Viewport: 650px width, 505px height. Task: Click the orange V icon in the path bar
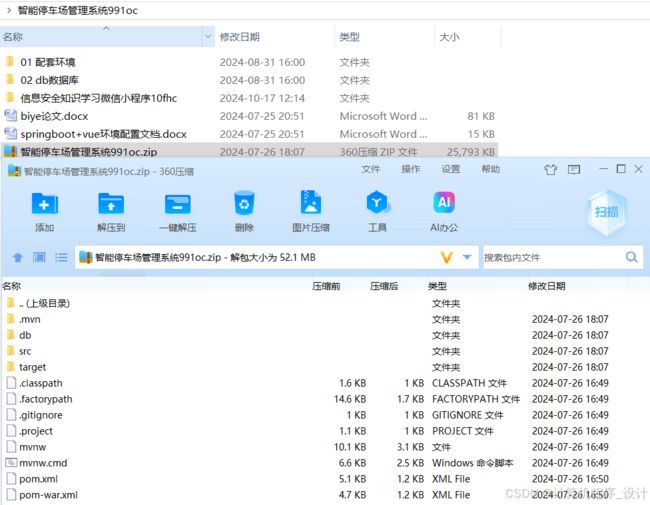coord(446,257)
